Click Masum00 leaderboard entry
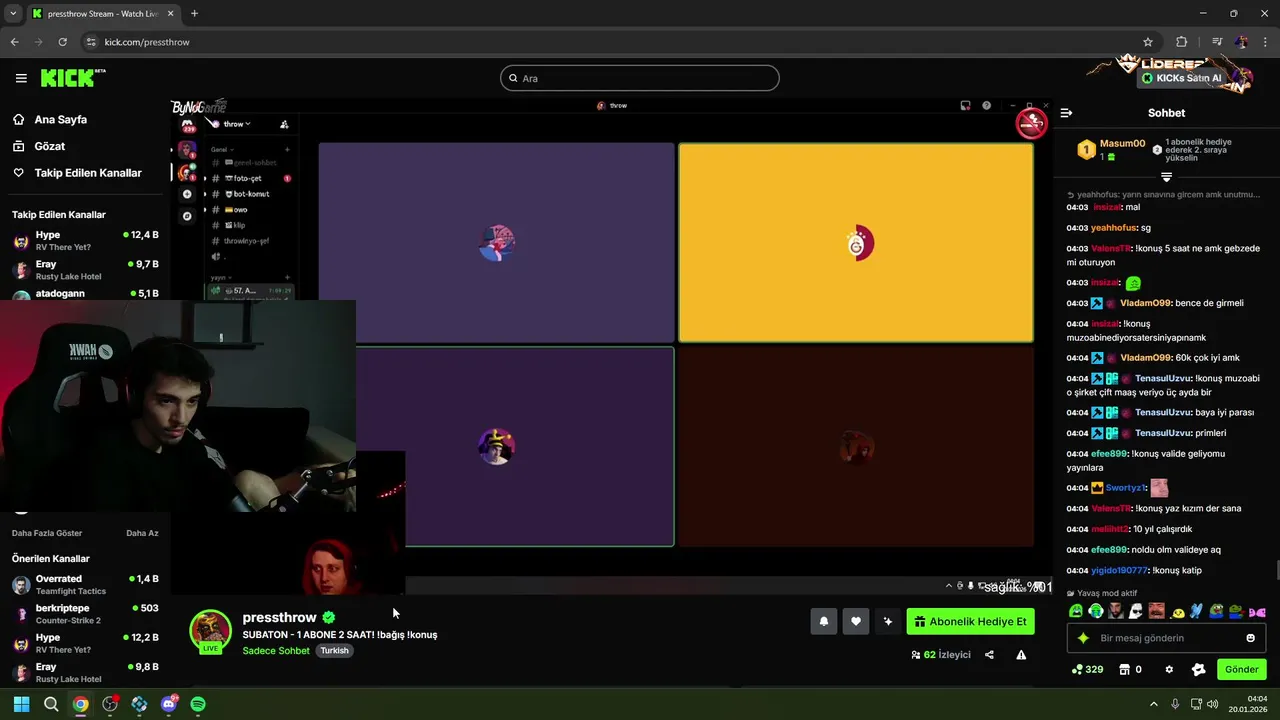The image size is (1280, 720). [x=1112, y=150]
